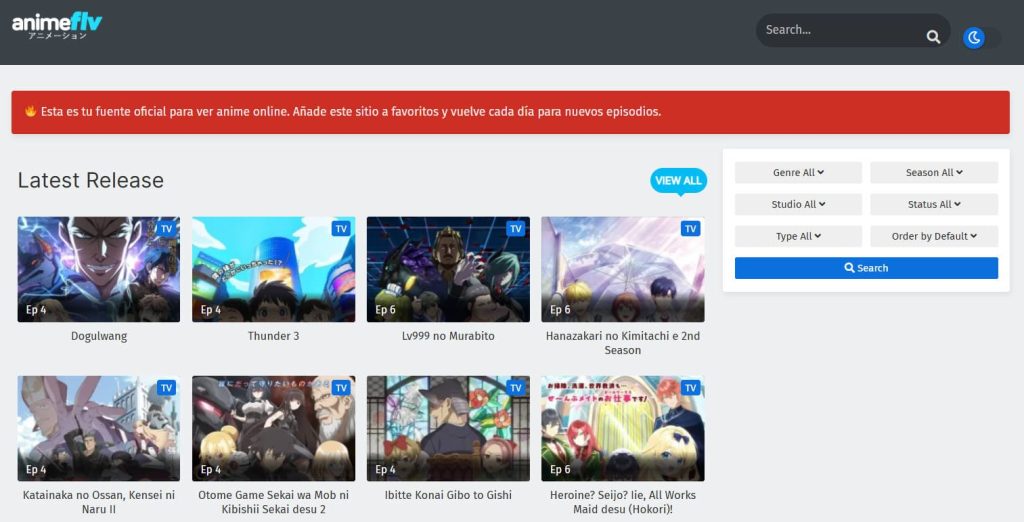The height and width of the screenshot is (522, 1024).
Task: Click TV badge on Hanazakari no Kimitachi card
Action: tap(690, 229)
